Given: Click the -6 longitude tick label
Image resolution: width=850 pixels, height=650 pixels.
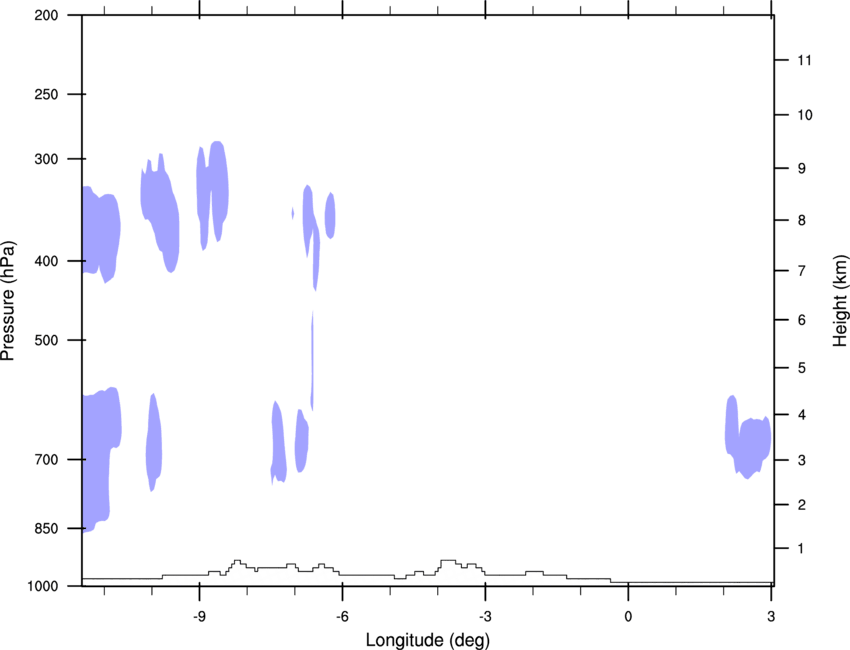Looking at the screenshot, I should coord(342,616).
